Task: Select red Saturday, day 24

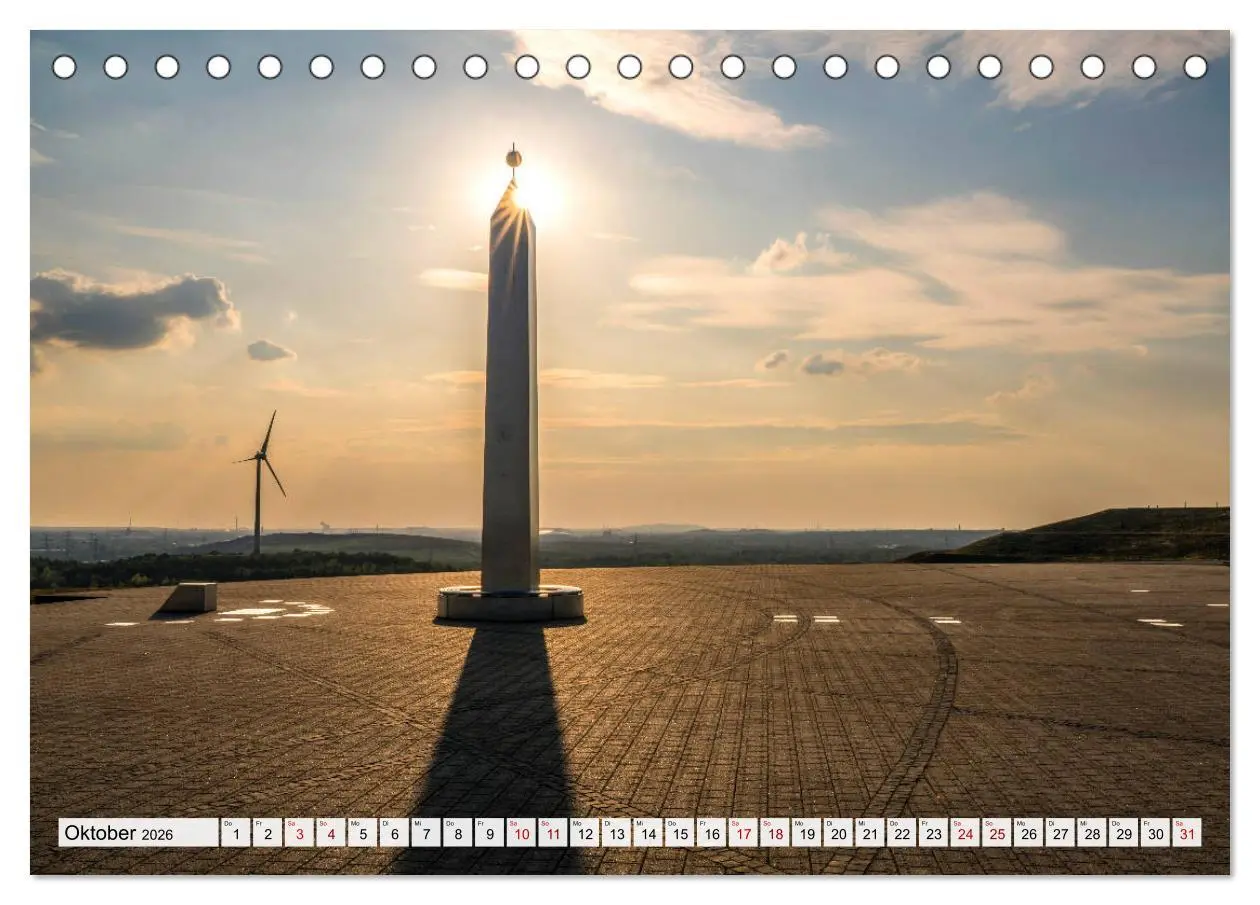Action: click(x=964, y=832)
